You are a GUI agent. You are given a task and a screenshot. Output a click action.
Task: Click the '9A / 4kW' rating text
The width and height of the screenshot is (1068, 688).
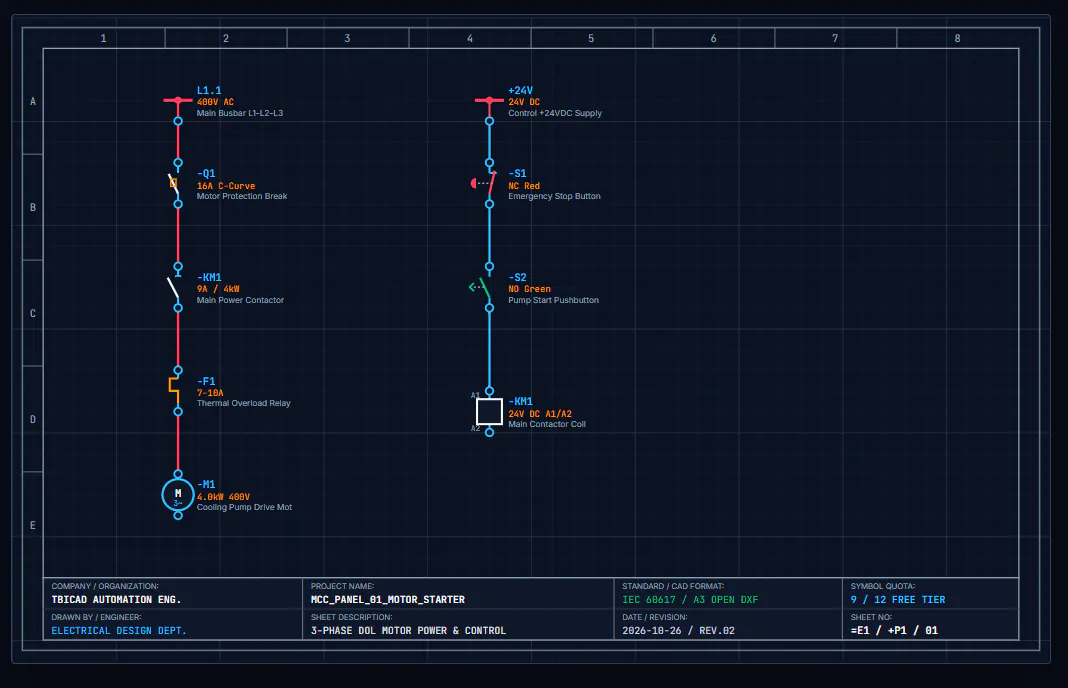point(218,289)
